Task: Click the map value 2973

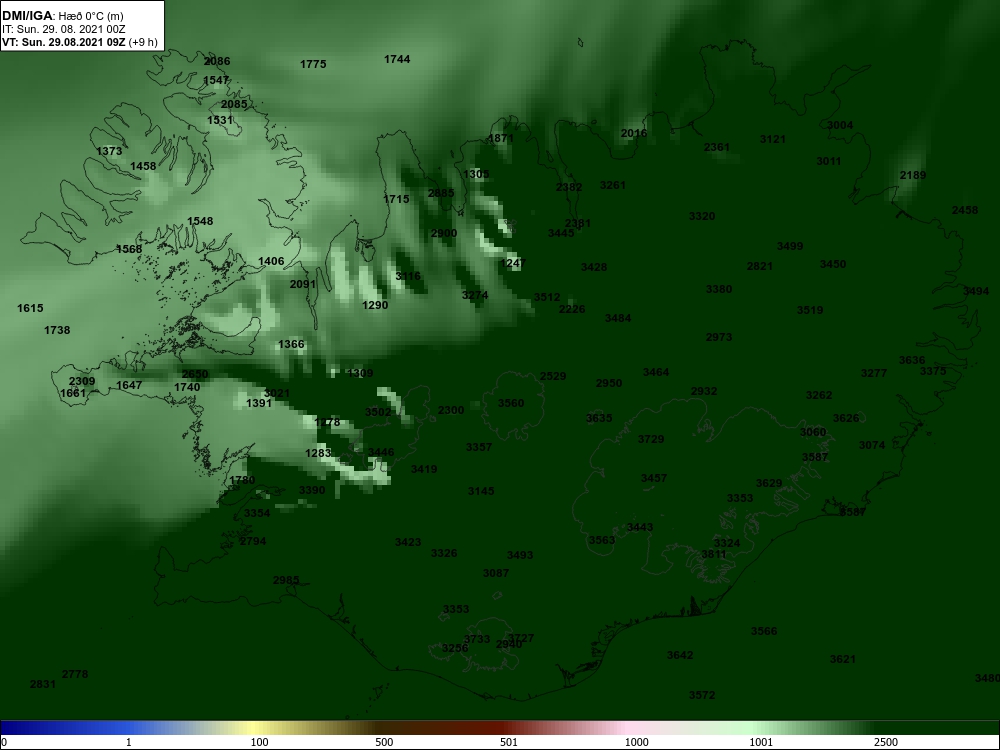Action: pyautogui.click(x=719, y=337)
